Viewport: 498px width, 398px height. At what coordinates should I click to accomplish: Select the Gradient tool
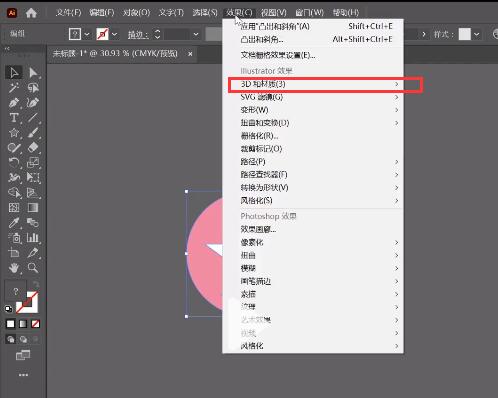[x=33, y=207]
